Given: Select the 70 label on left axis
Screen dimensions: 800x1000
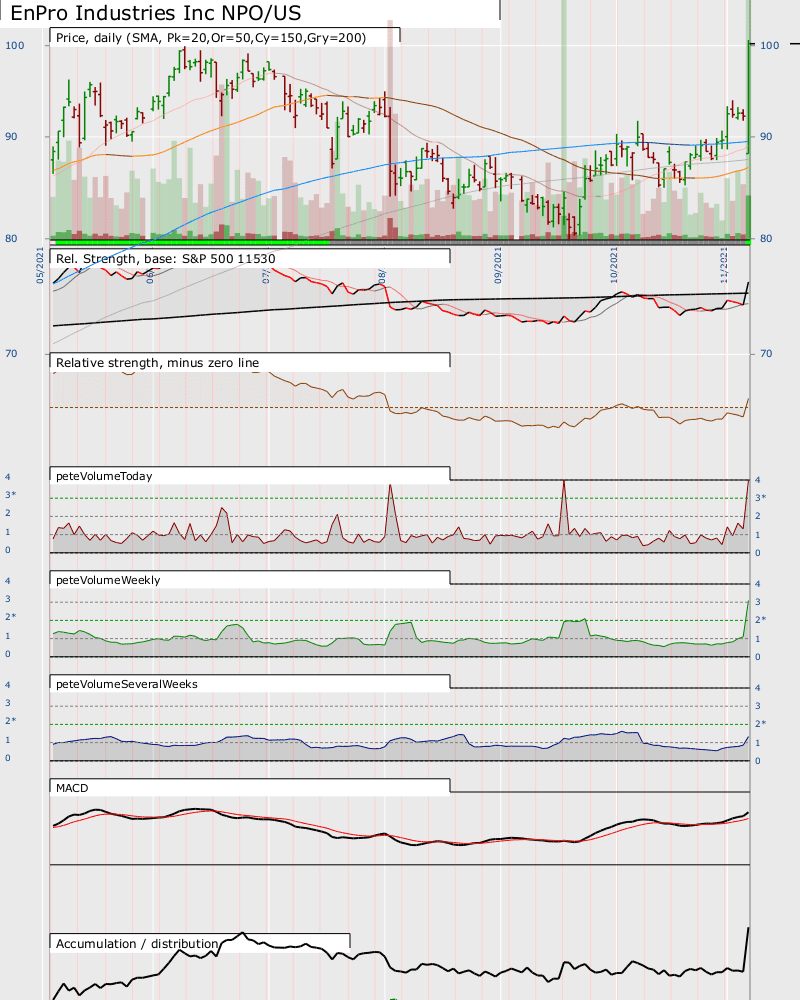Looking at the screenshot, I should coord(11,353).
